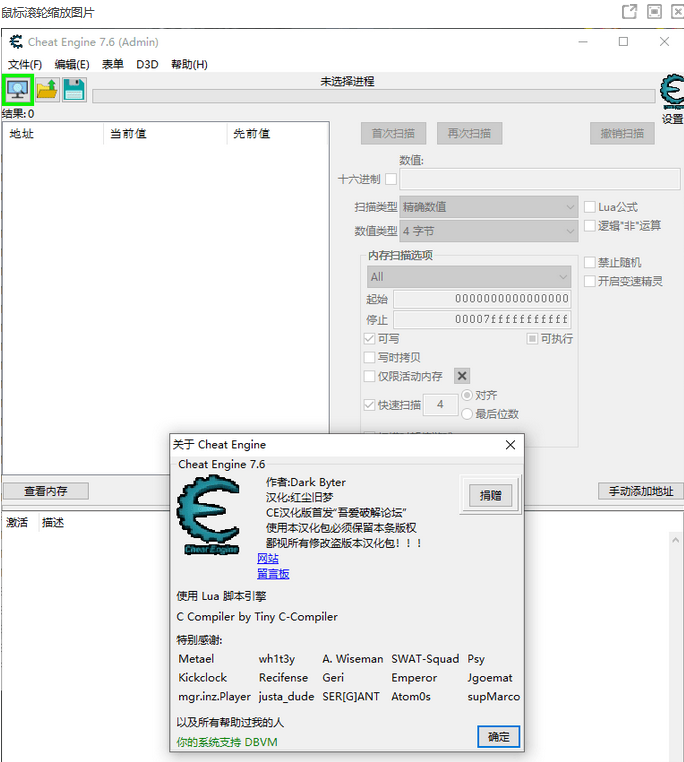
Task: Click the 查看内存 memory view button
Action: pos(46,491)
